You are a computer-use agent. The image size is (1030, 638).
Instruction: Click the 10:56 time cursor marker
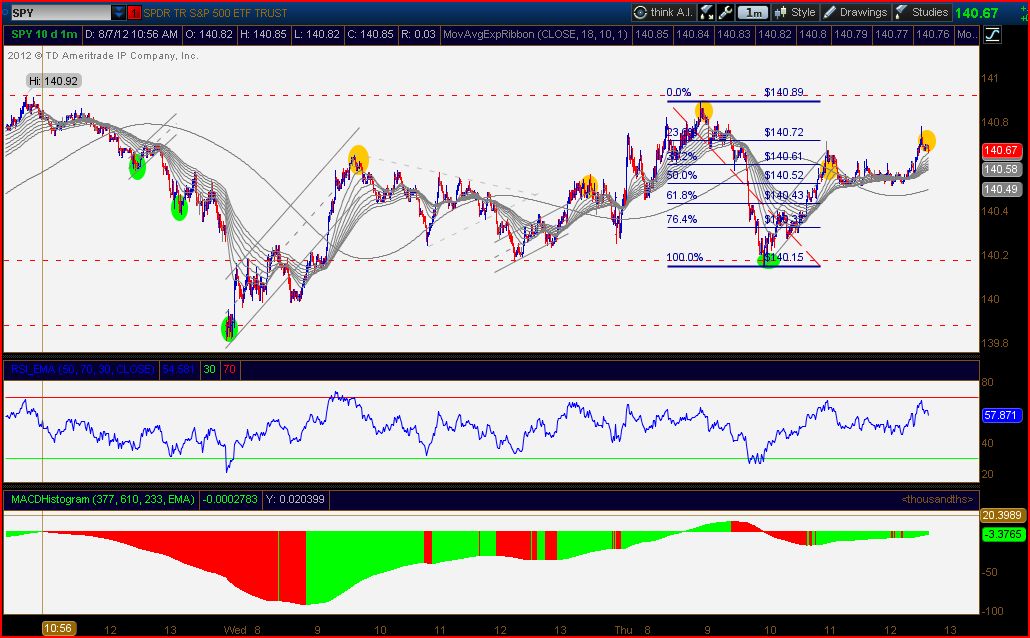click(58, 629)
